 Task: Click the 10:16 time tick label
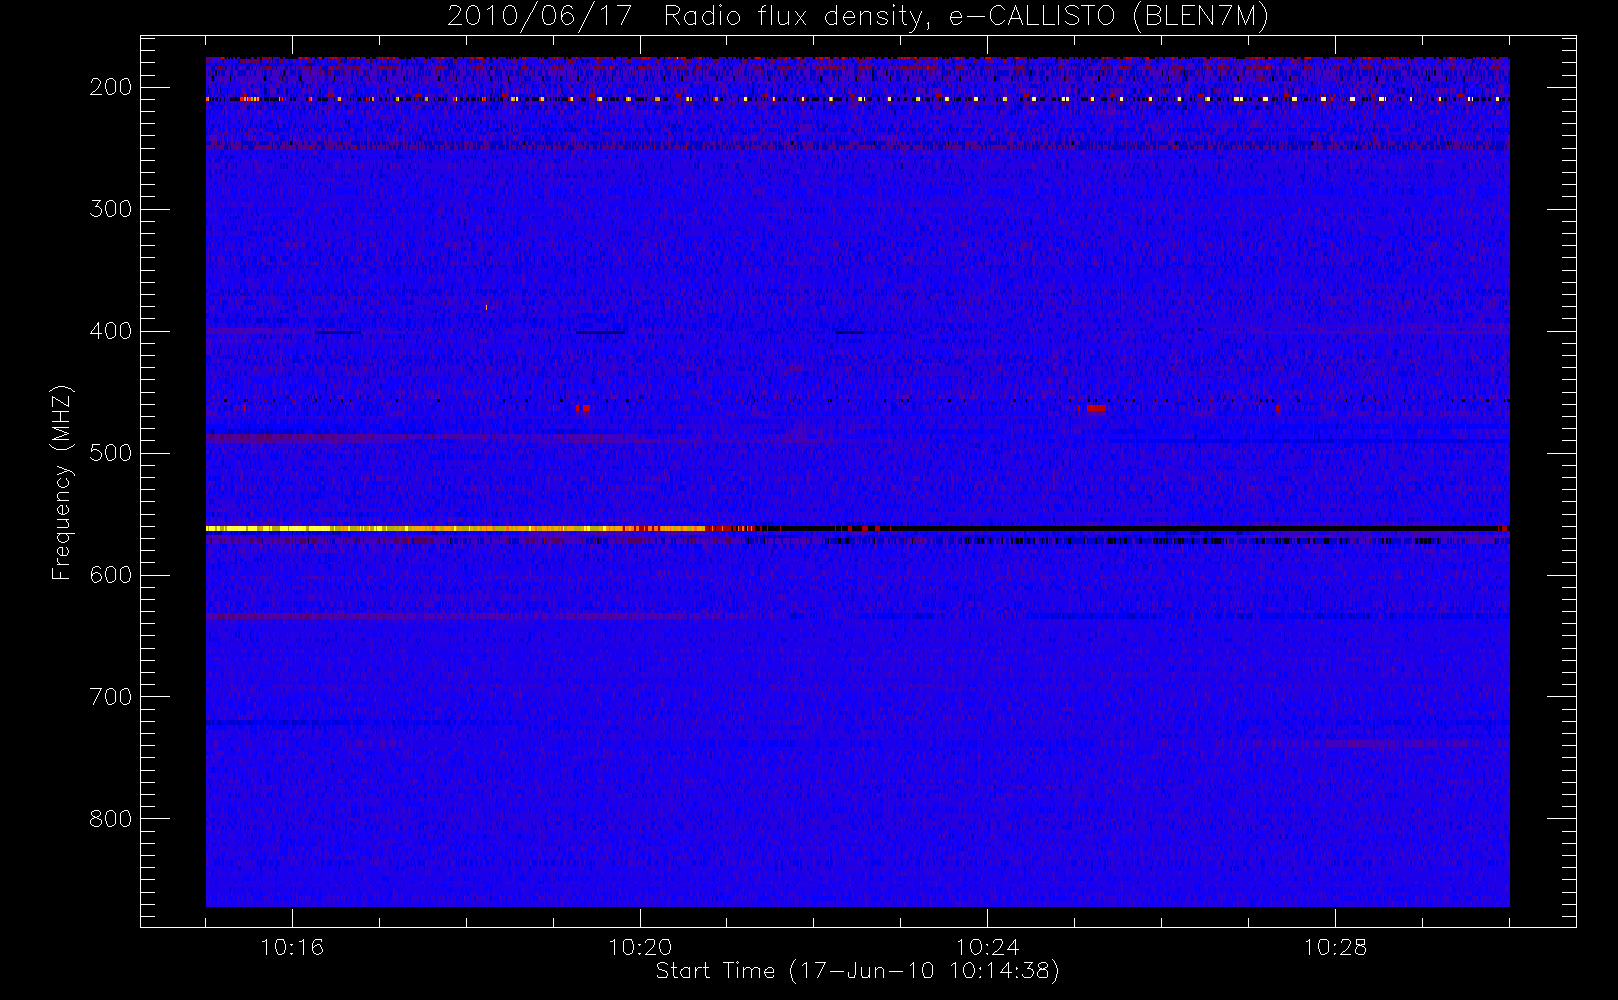(x=292, y=947)
